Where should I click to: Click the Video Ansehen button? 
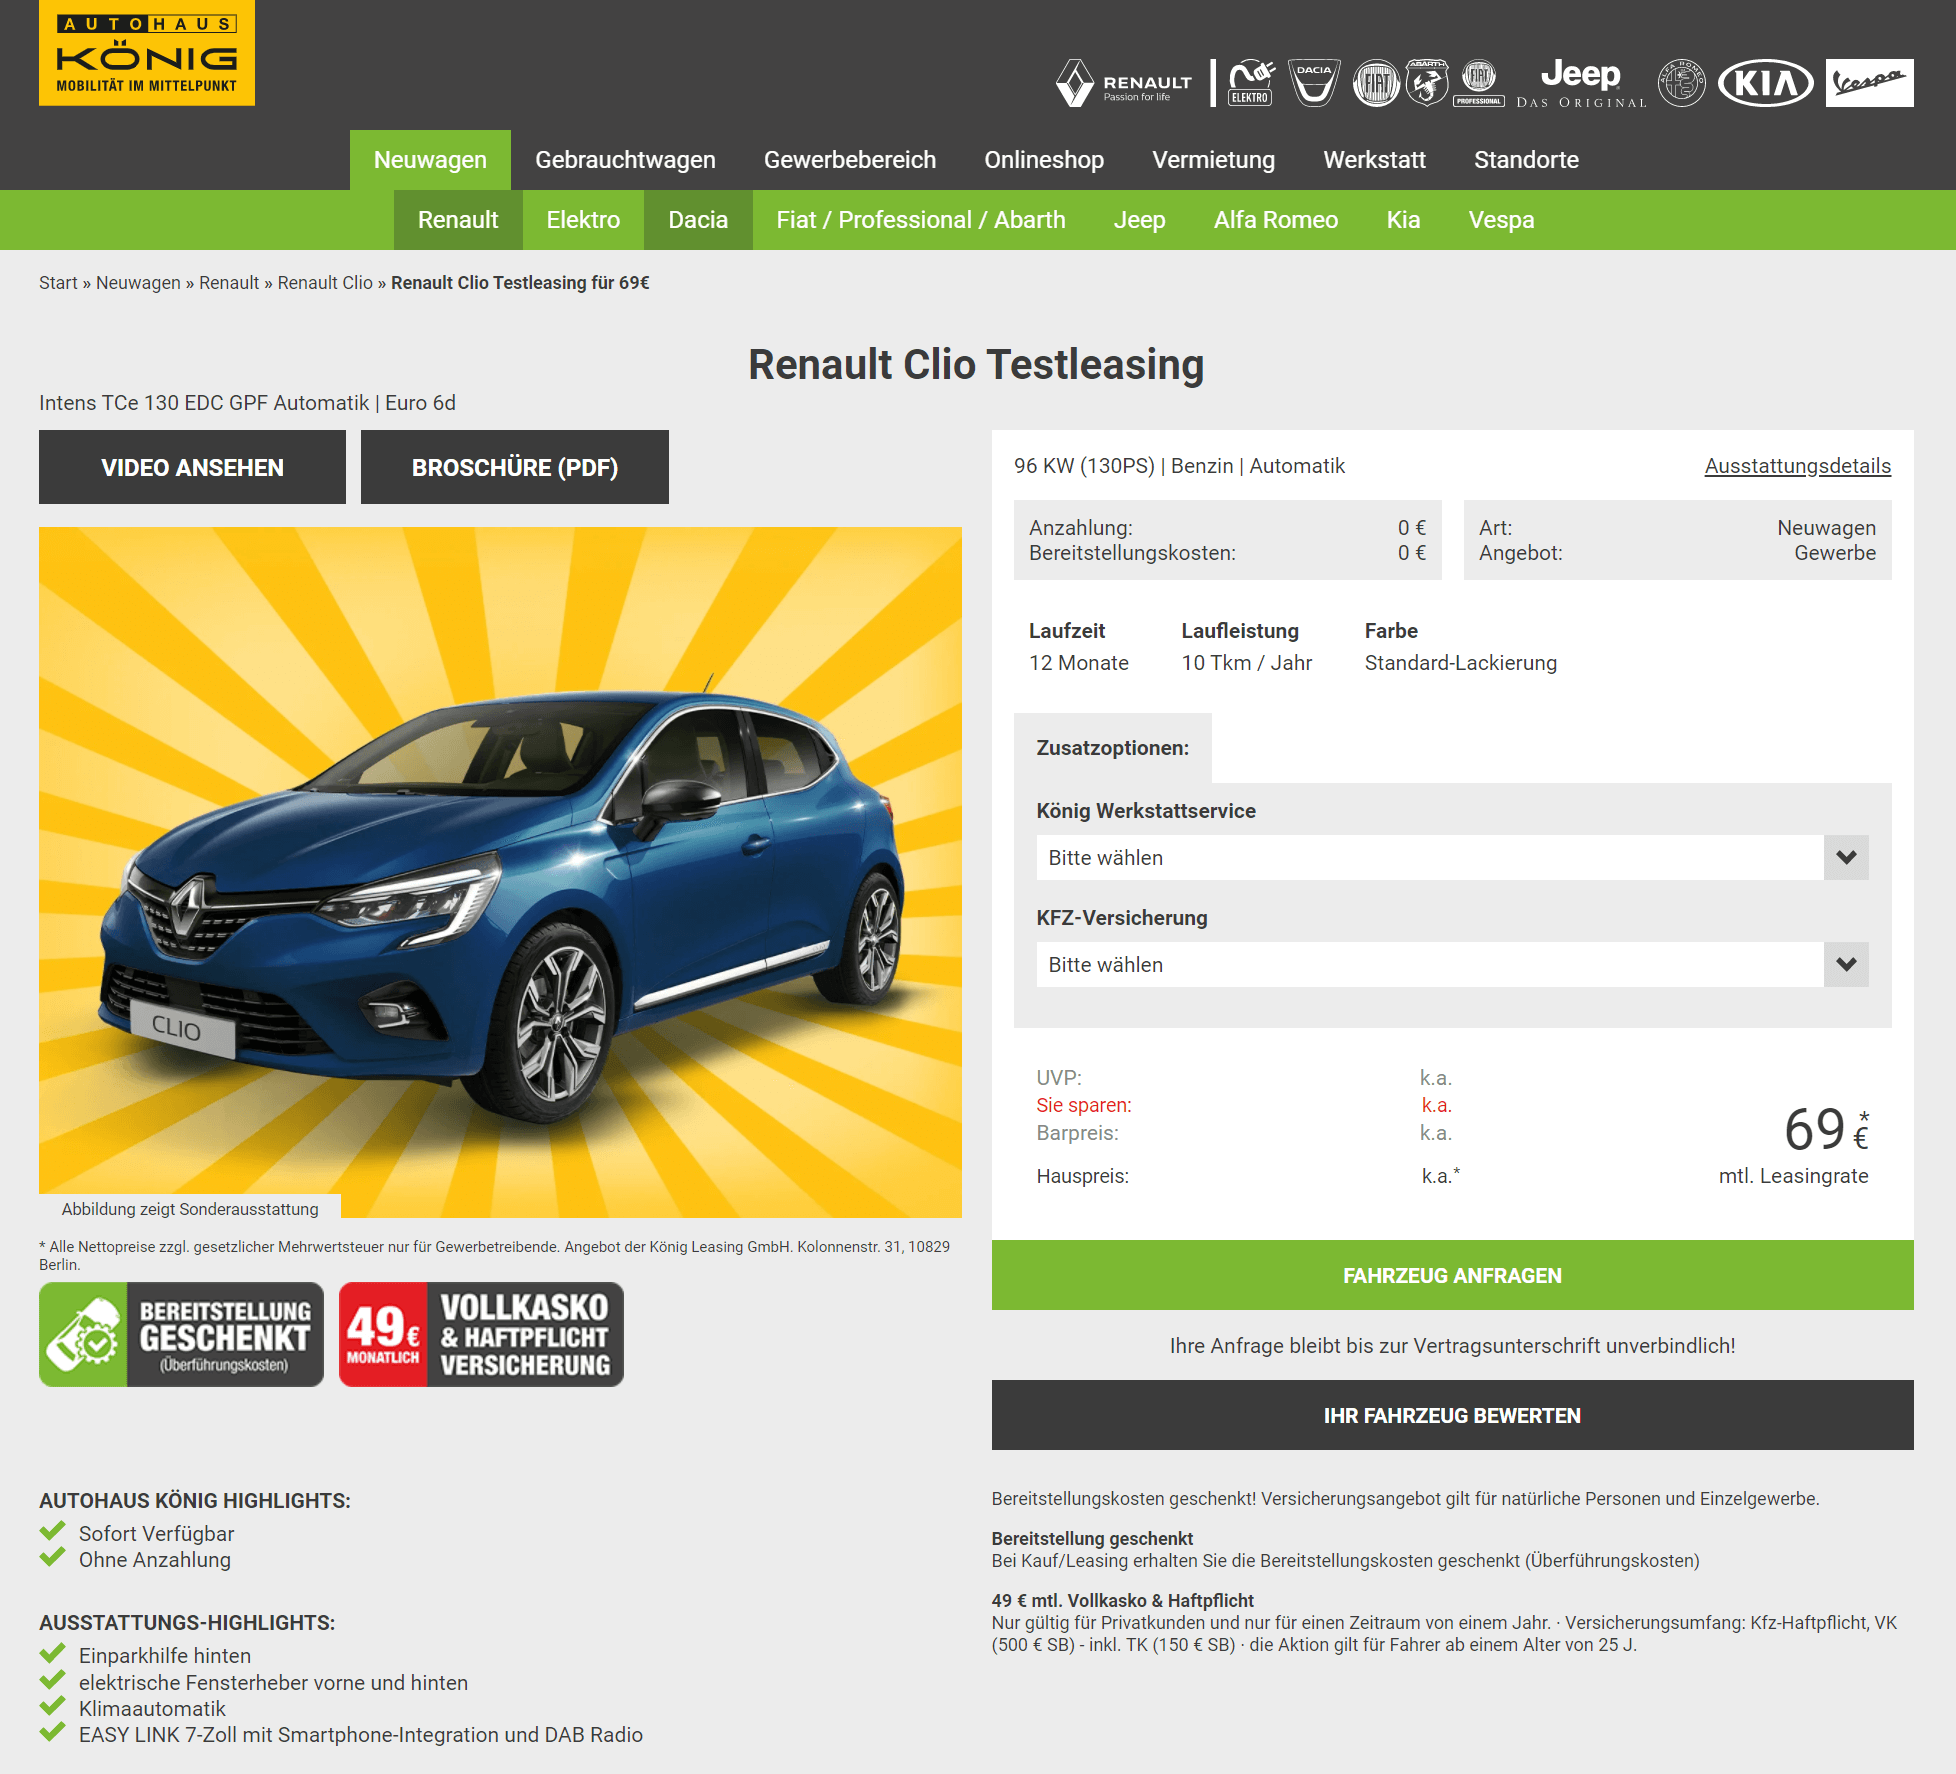pos(192,467)
